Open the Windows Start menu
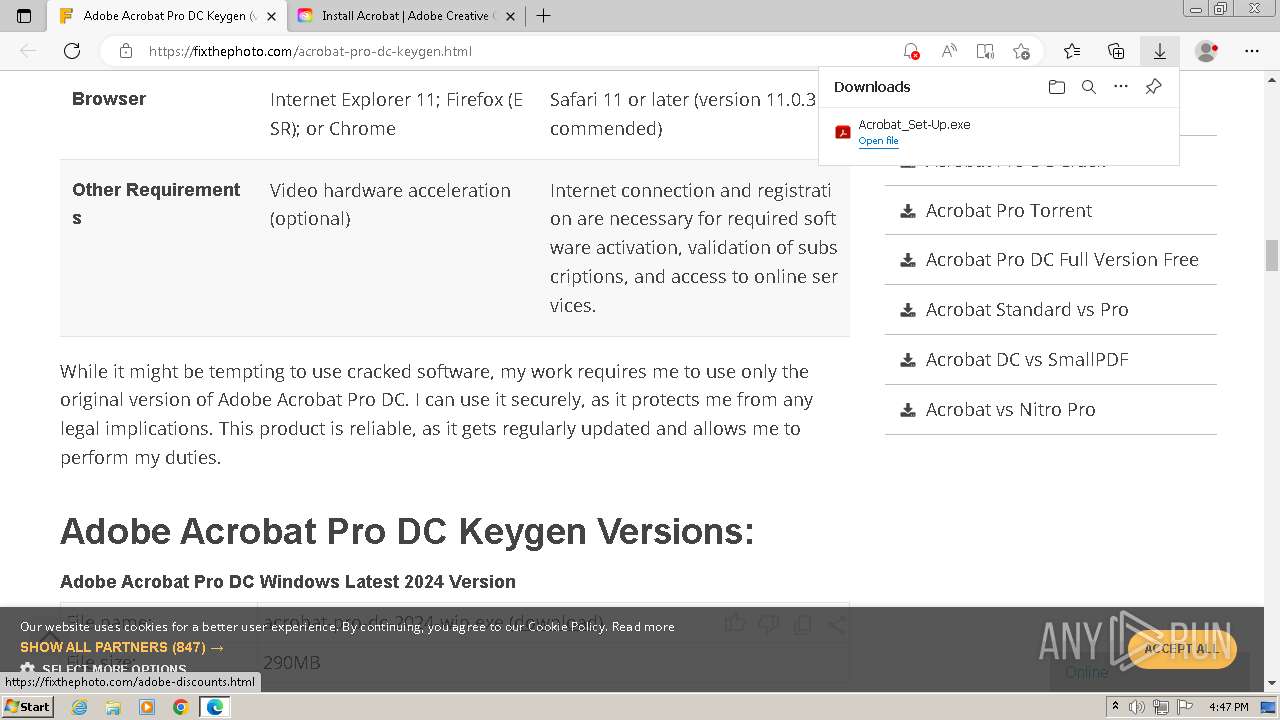Viewport: 1280px width, 720px height. (27, 706)
